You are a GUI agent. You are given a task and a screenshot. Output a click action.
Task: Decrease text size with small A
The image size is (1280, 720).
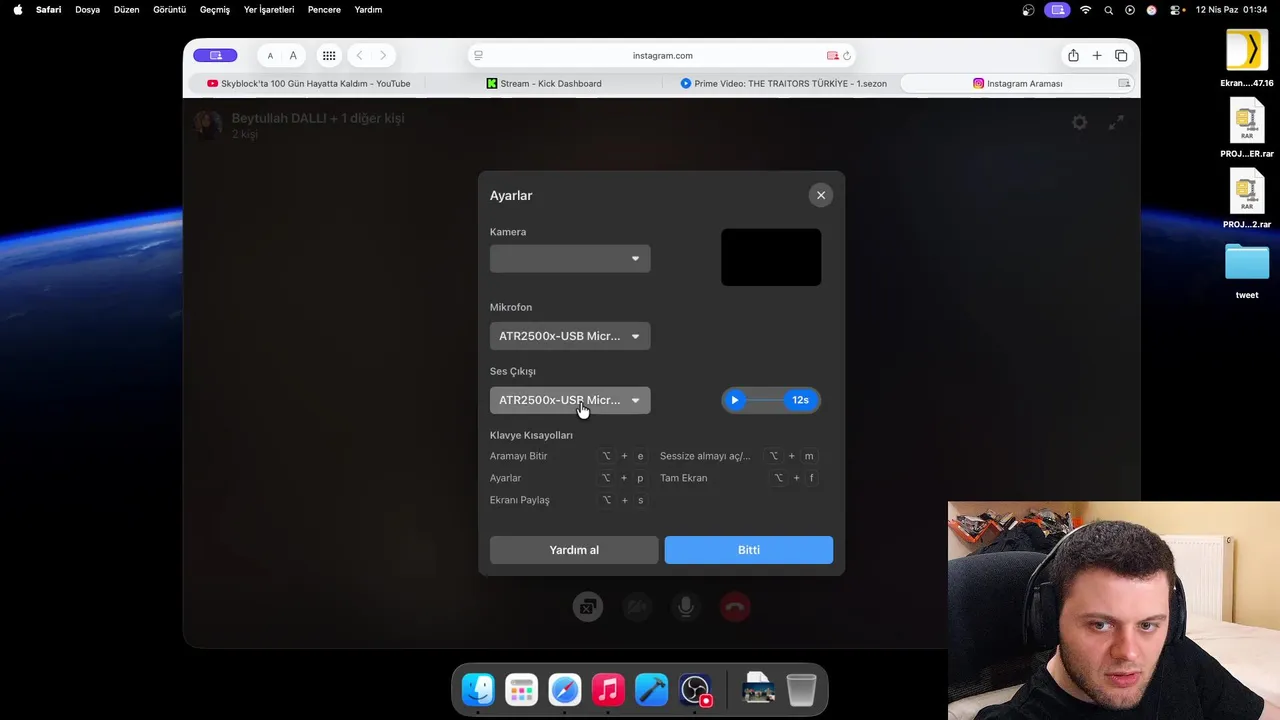270,56
